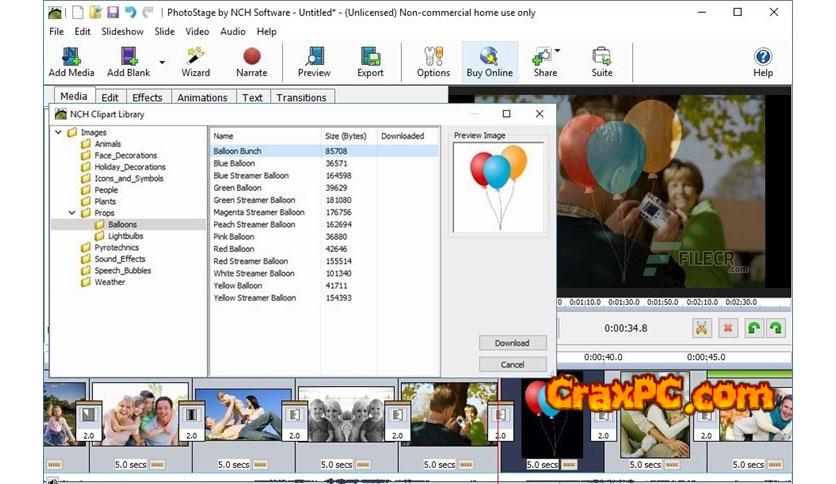Click the Download button
Screen dimensions: 836x484
click(x=511, y=343)
